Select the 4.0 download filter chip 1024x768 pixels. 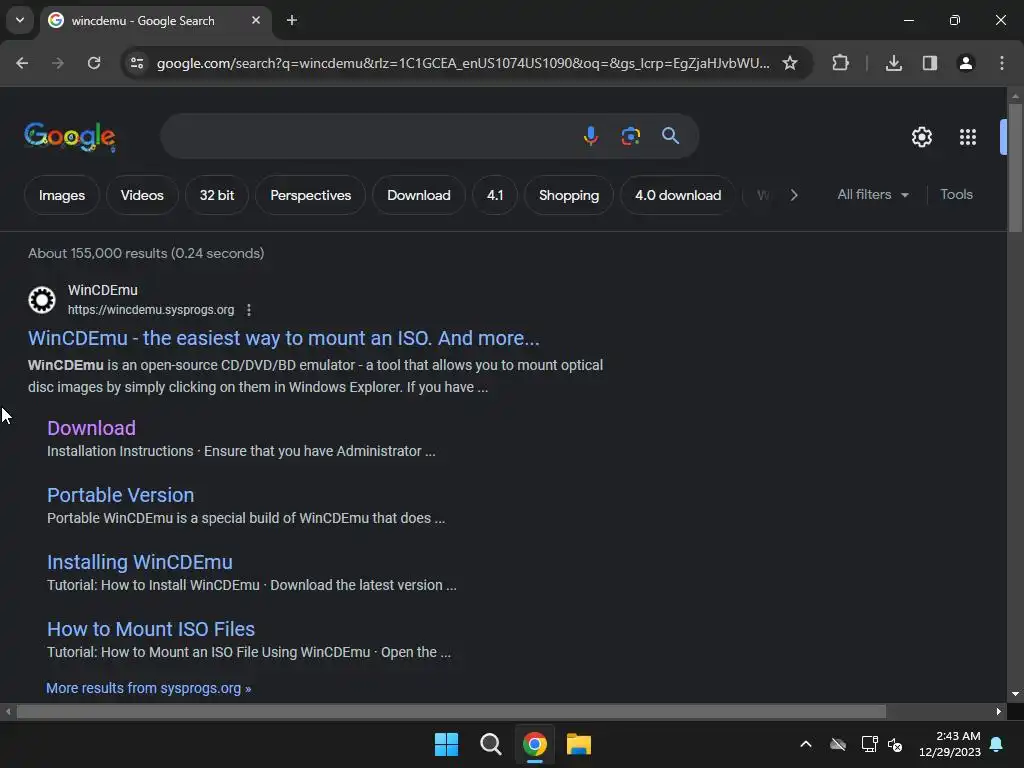pos(678,195)
